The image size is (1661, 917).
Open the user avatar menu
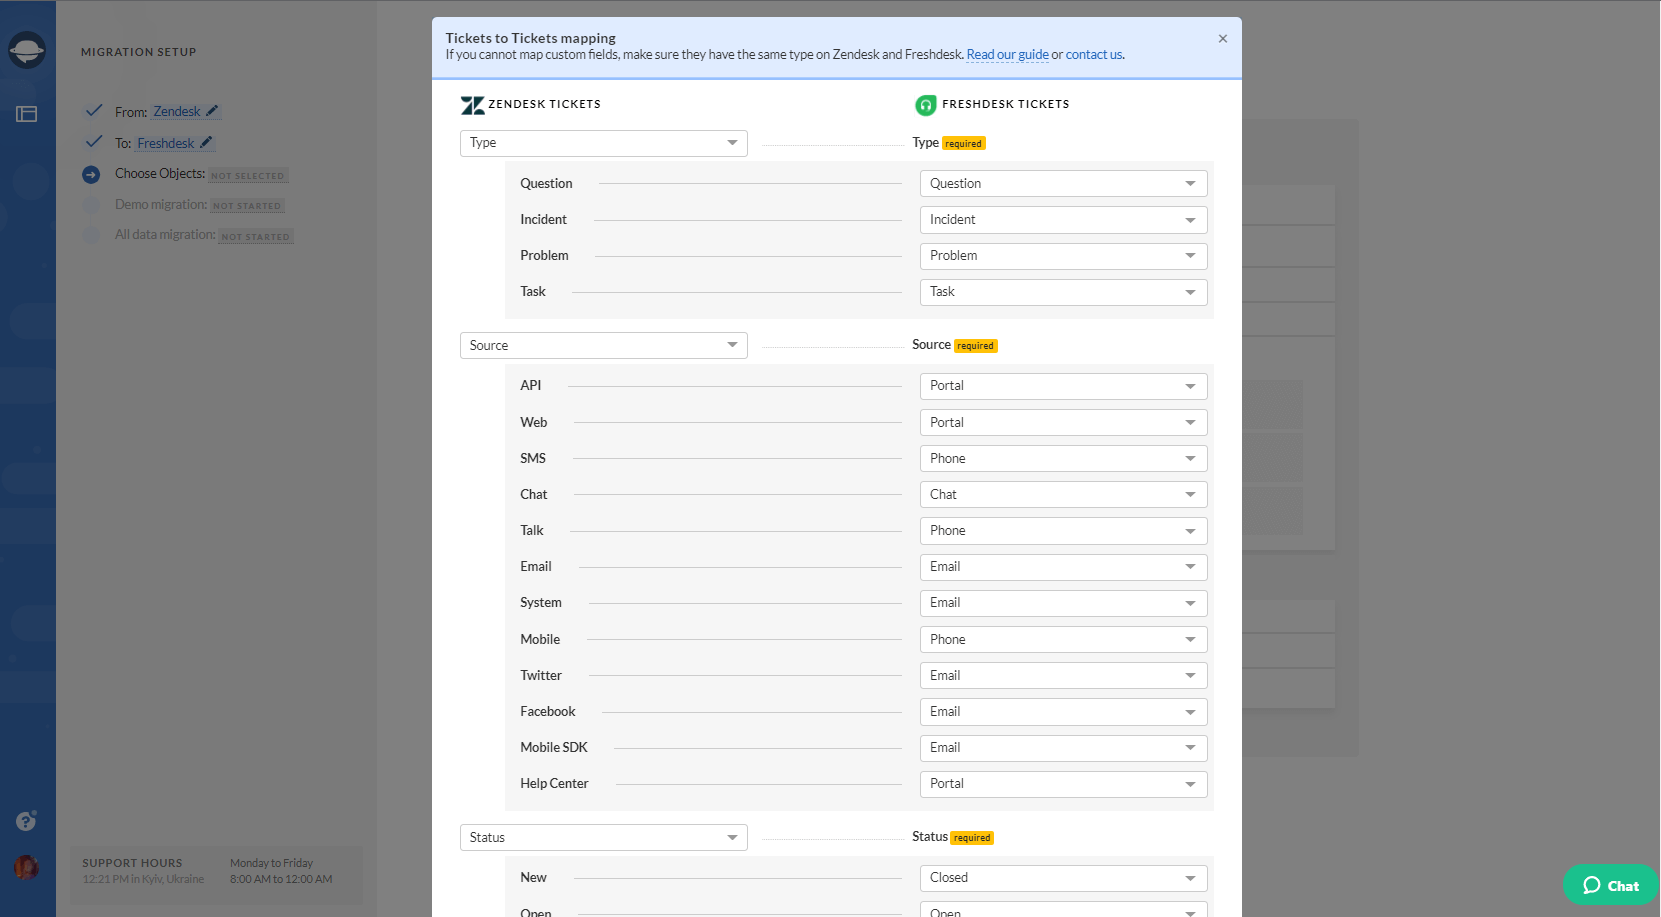[x=27, y=867]
